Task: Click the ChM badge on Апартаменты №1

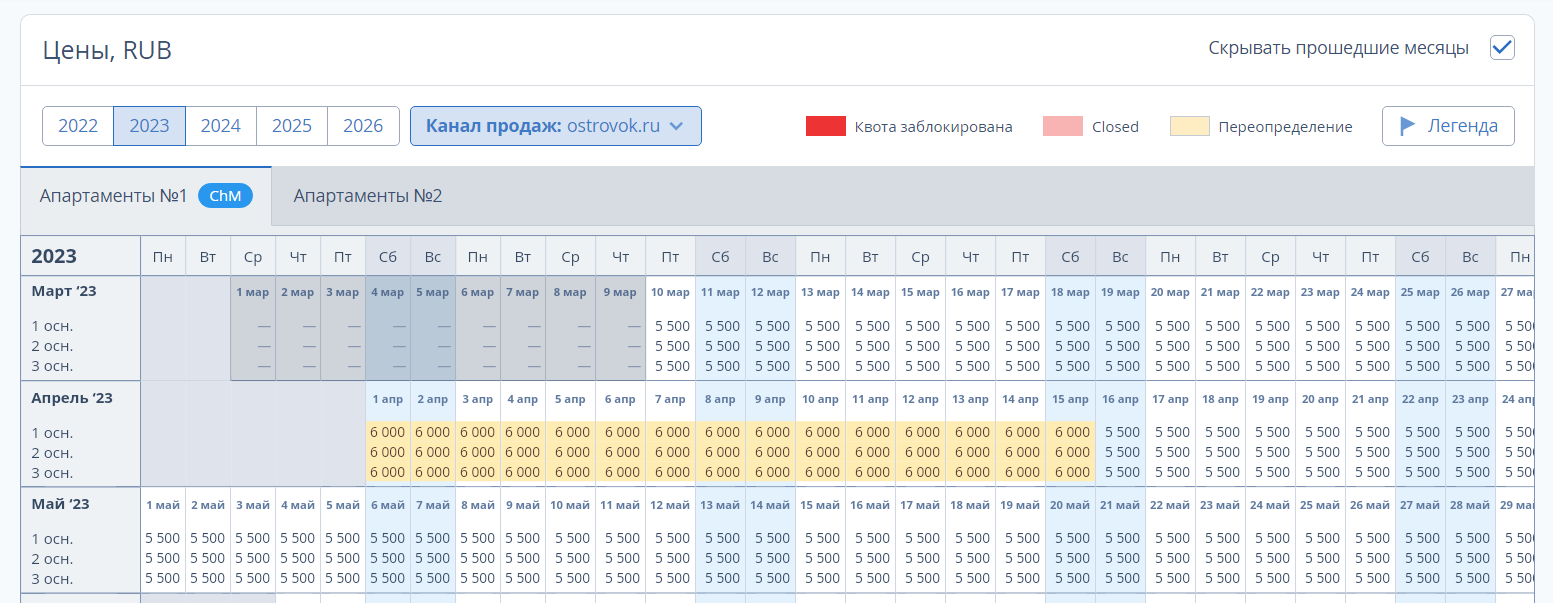Action: [225, 196]
